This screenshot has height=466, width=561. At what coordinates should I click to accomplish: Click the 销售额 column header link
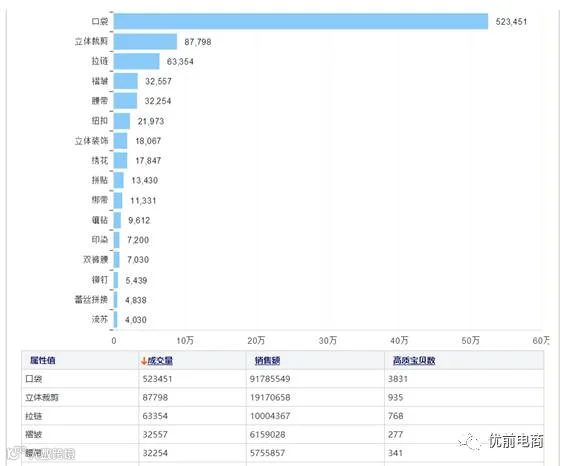[267, 360]
